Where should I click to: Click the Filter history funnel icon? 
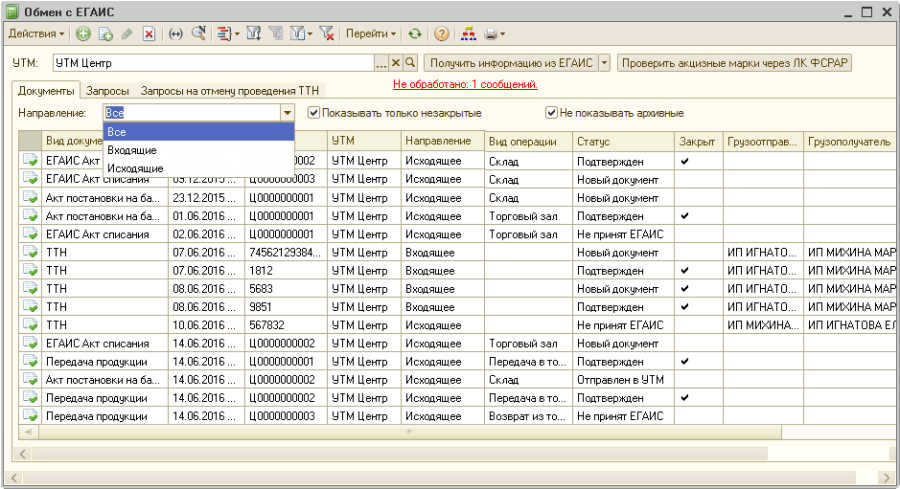(297, 34)
